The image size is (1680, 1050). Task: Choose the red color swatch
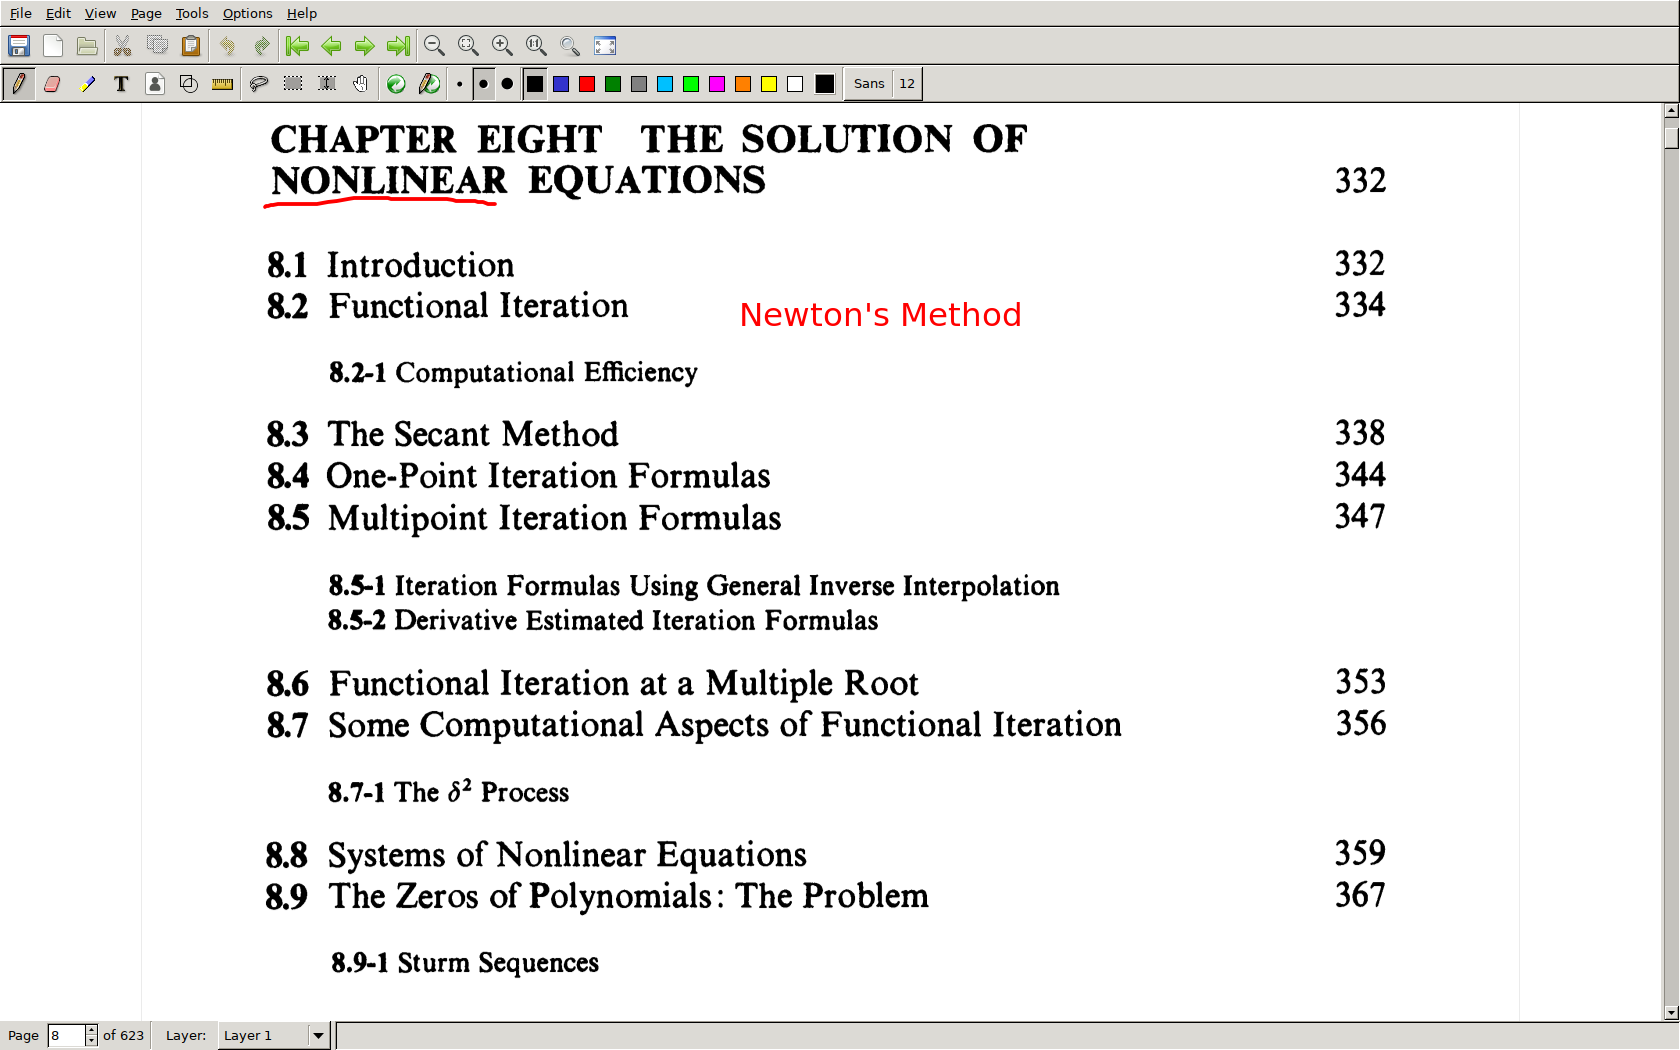tap(587, 84)
